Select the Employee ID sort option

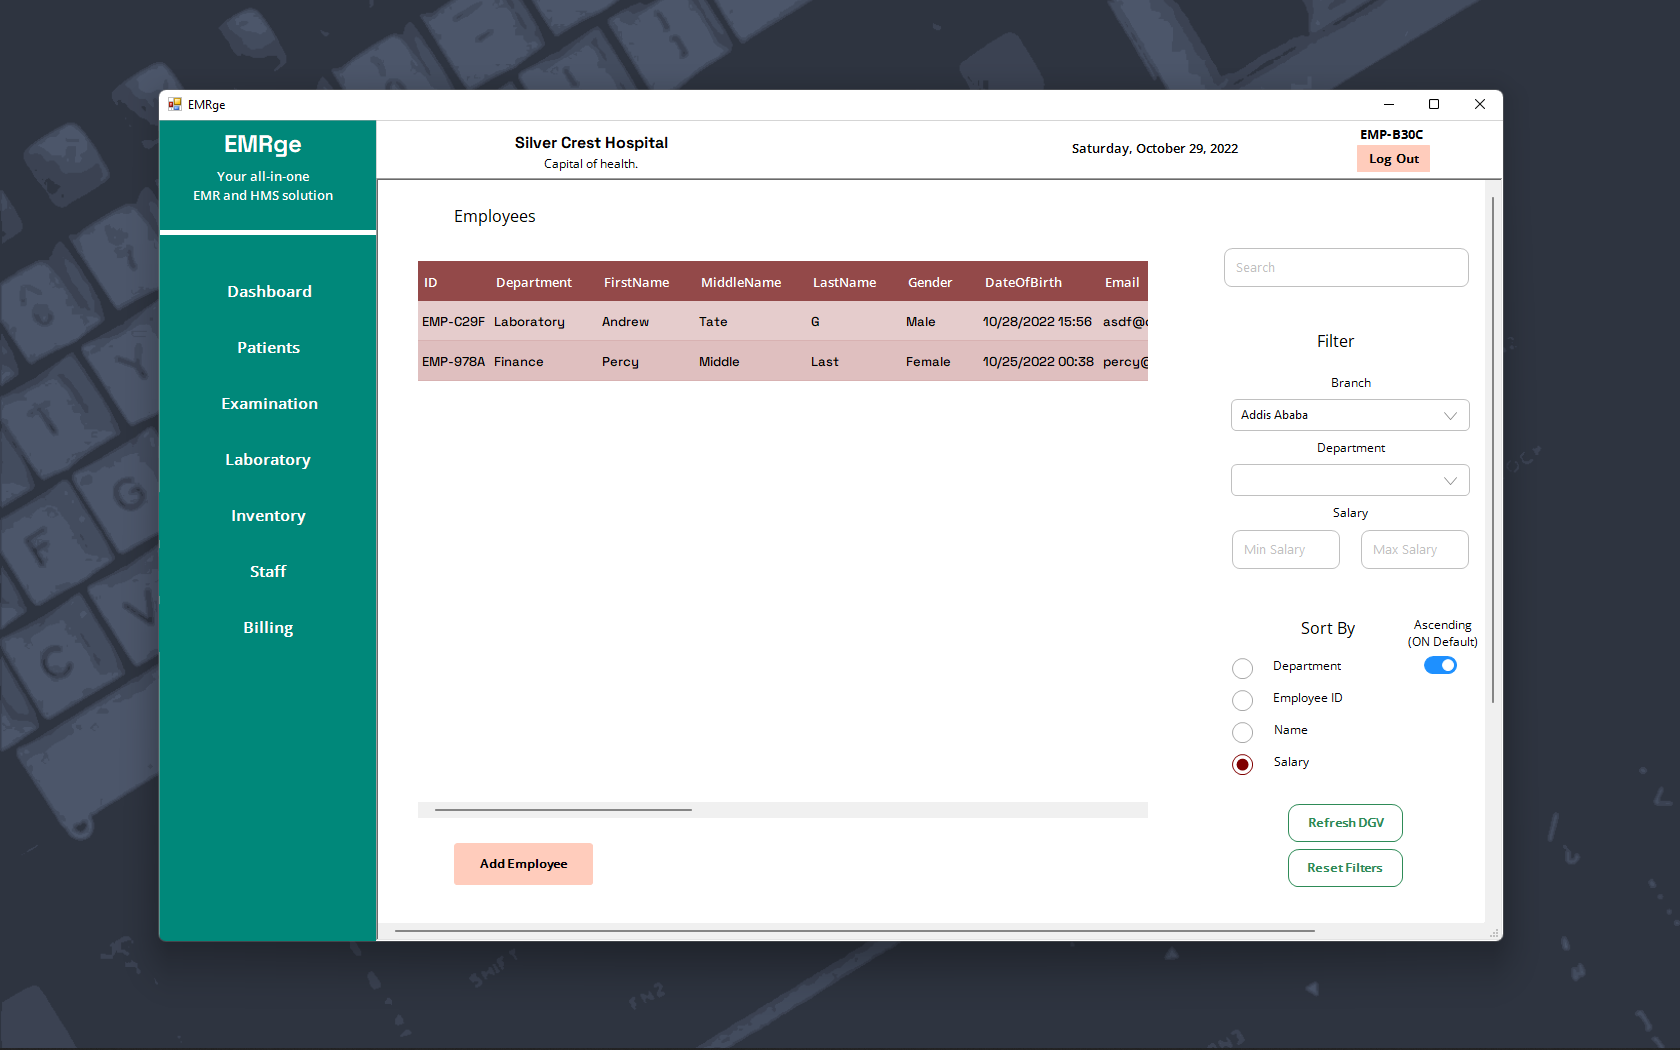coord(1242,700)
